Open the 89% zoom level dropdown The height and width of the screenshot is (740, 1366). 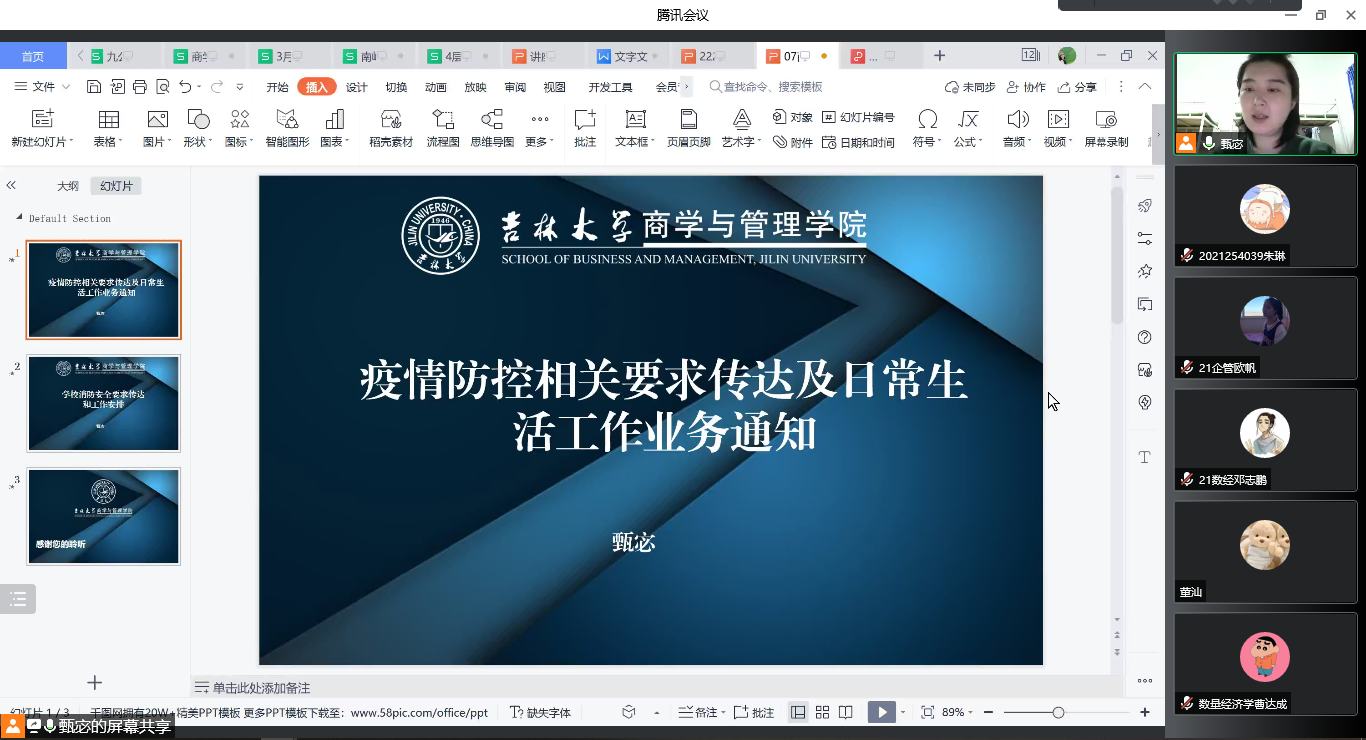(x=958, y=712)
